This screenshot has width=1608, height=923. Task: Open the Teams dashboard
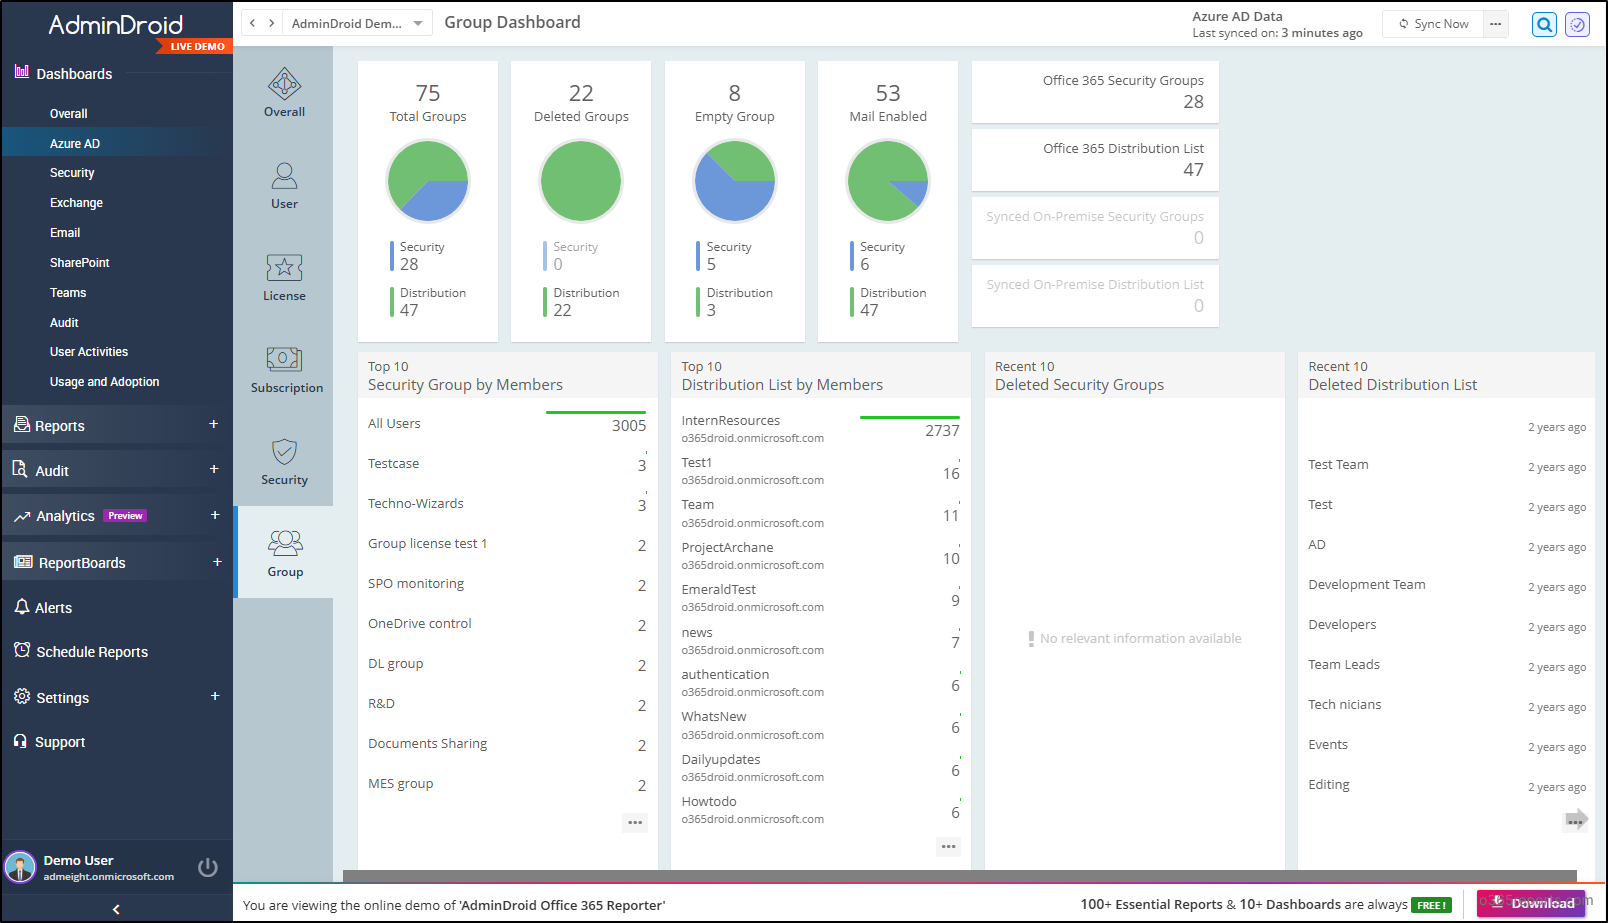pyautogui.click(x=68, y=293)
